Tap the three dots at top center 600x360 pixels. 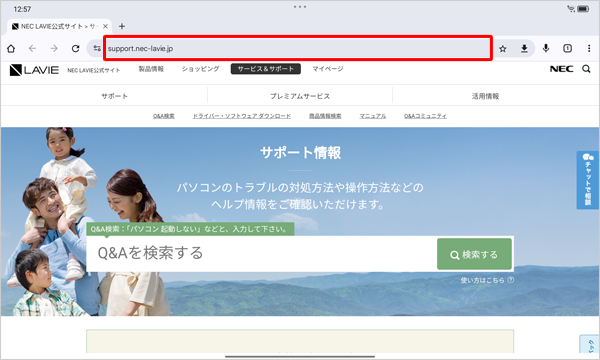(300, 7)
